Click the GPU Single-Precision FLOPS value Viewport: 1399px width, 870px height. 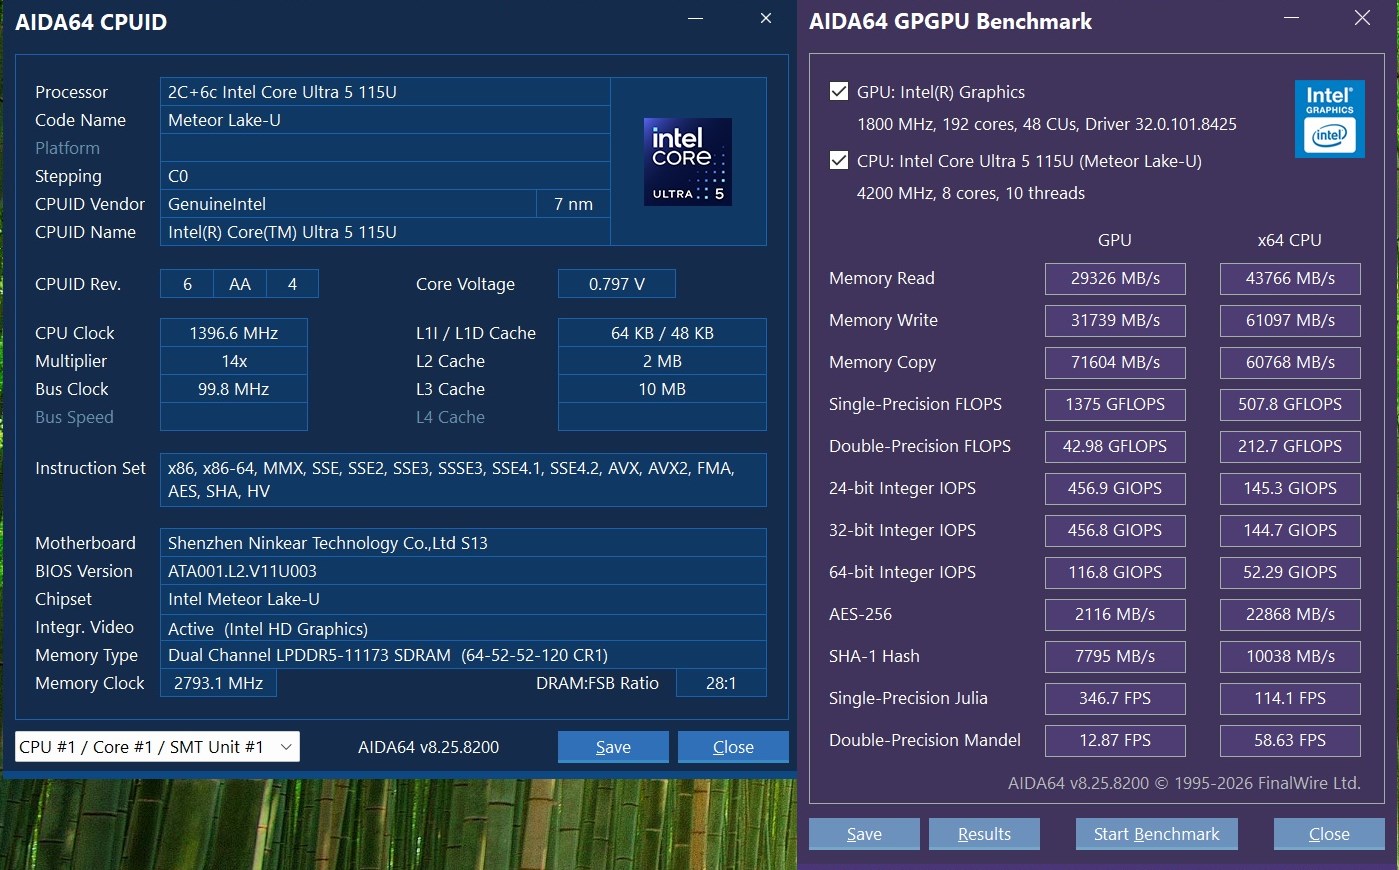pos(1115,405)
